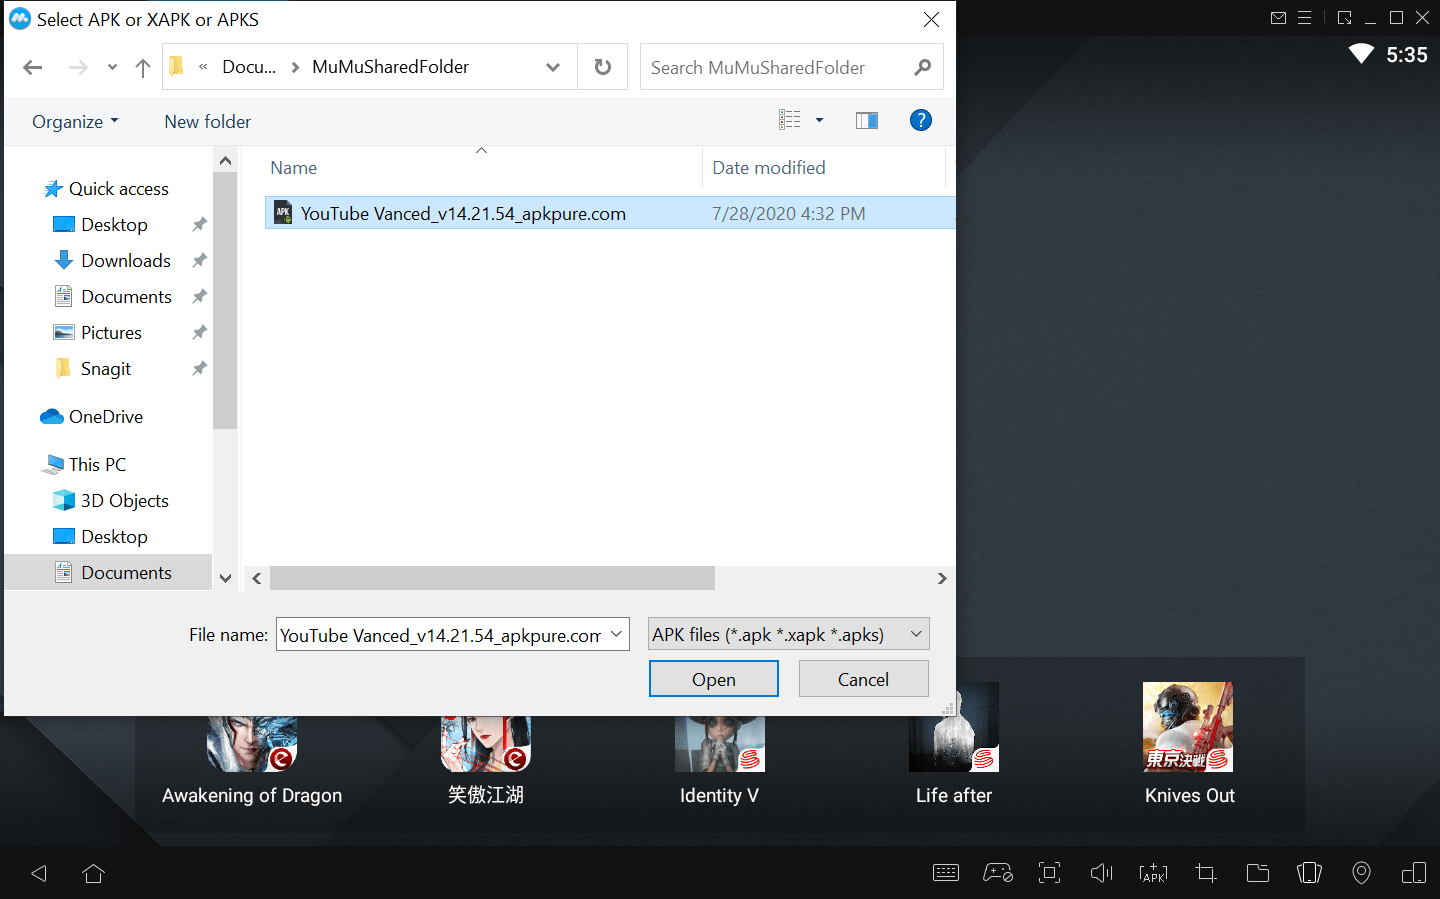This screenshot has width=1440, height=899.
Task: Take a screenshot with the crop icon
Action: (1205, 872)
